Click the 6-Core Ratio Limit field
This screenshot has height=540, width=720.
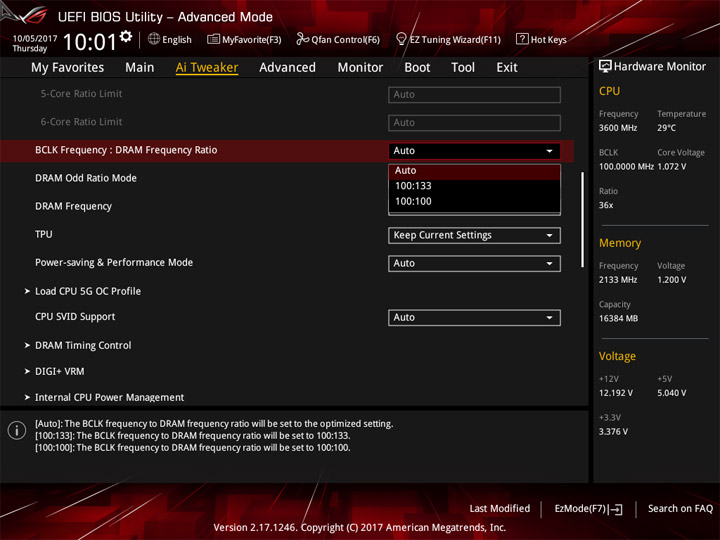(474, 123)
